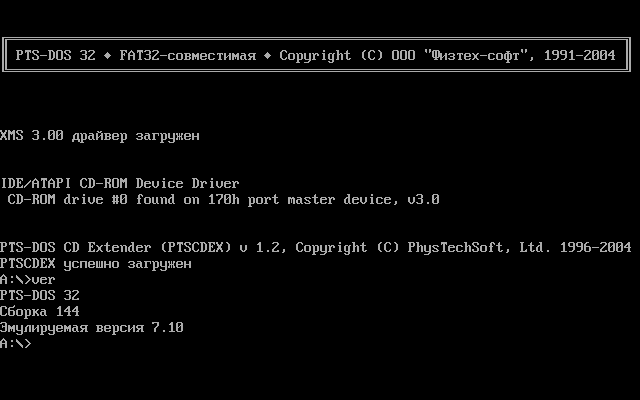Click the PTS-DOS 32 title in banner
This screenshot has width=640, height=400.
56,55
